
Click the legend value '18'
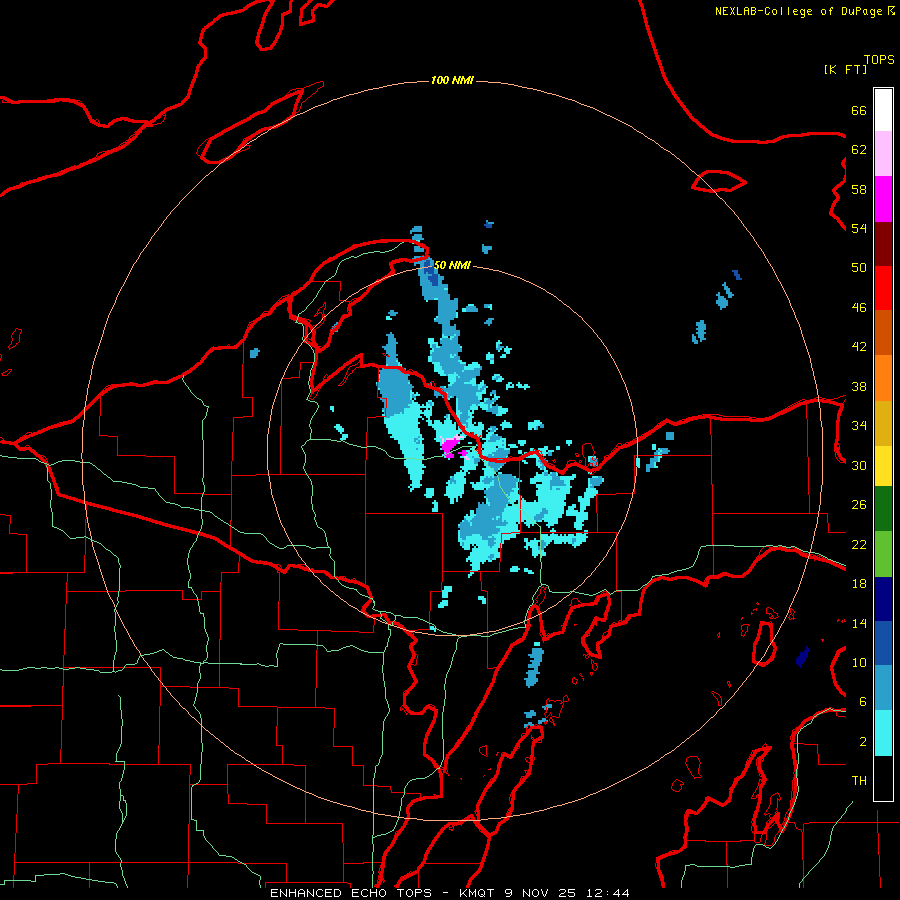859,584
